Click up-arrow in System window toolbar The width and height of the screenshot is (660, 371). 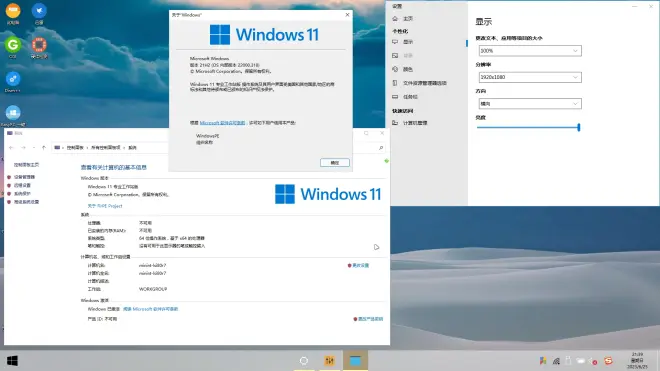(x=44, y=147)
